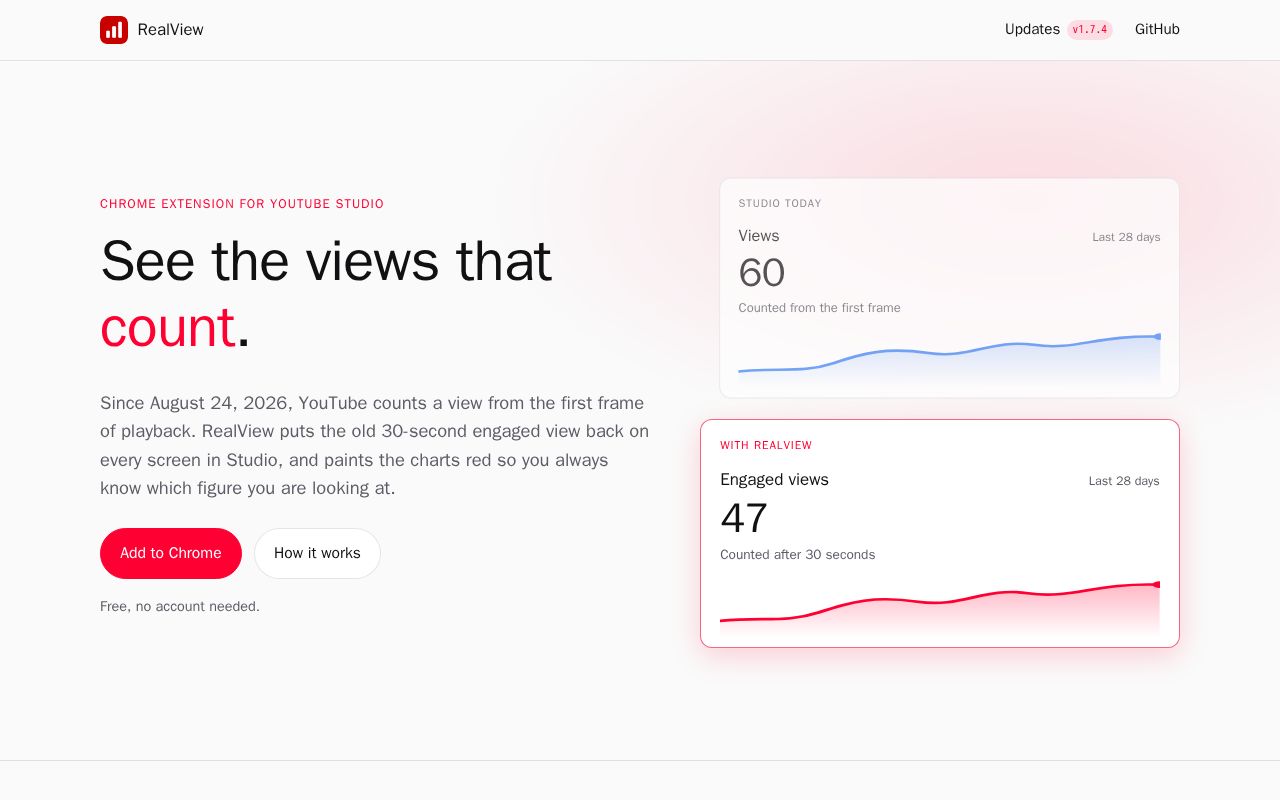Click the "Free, no account needed." note

[x=180, y=606]
